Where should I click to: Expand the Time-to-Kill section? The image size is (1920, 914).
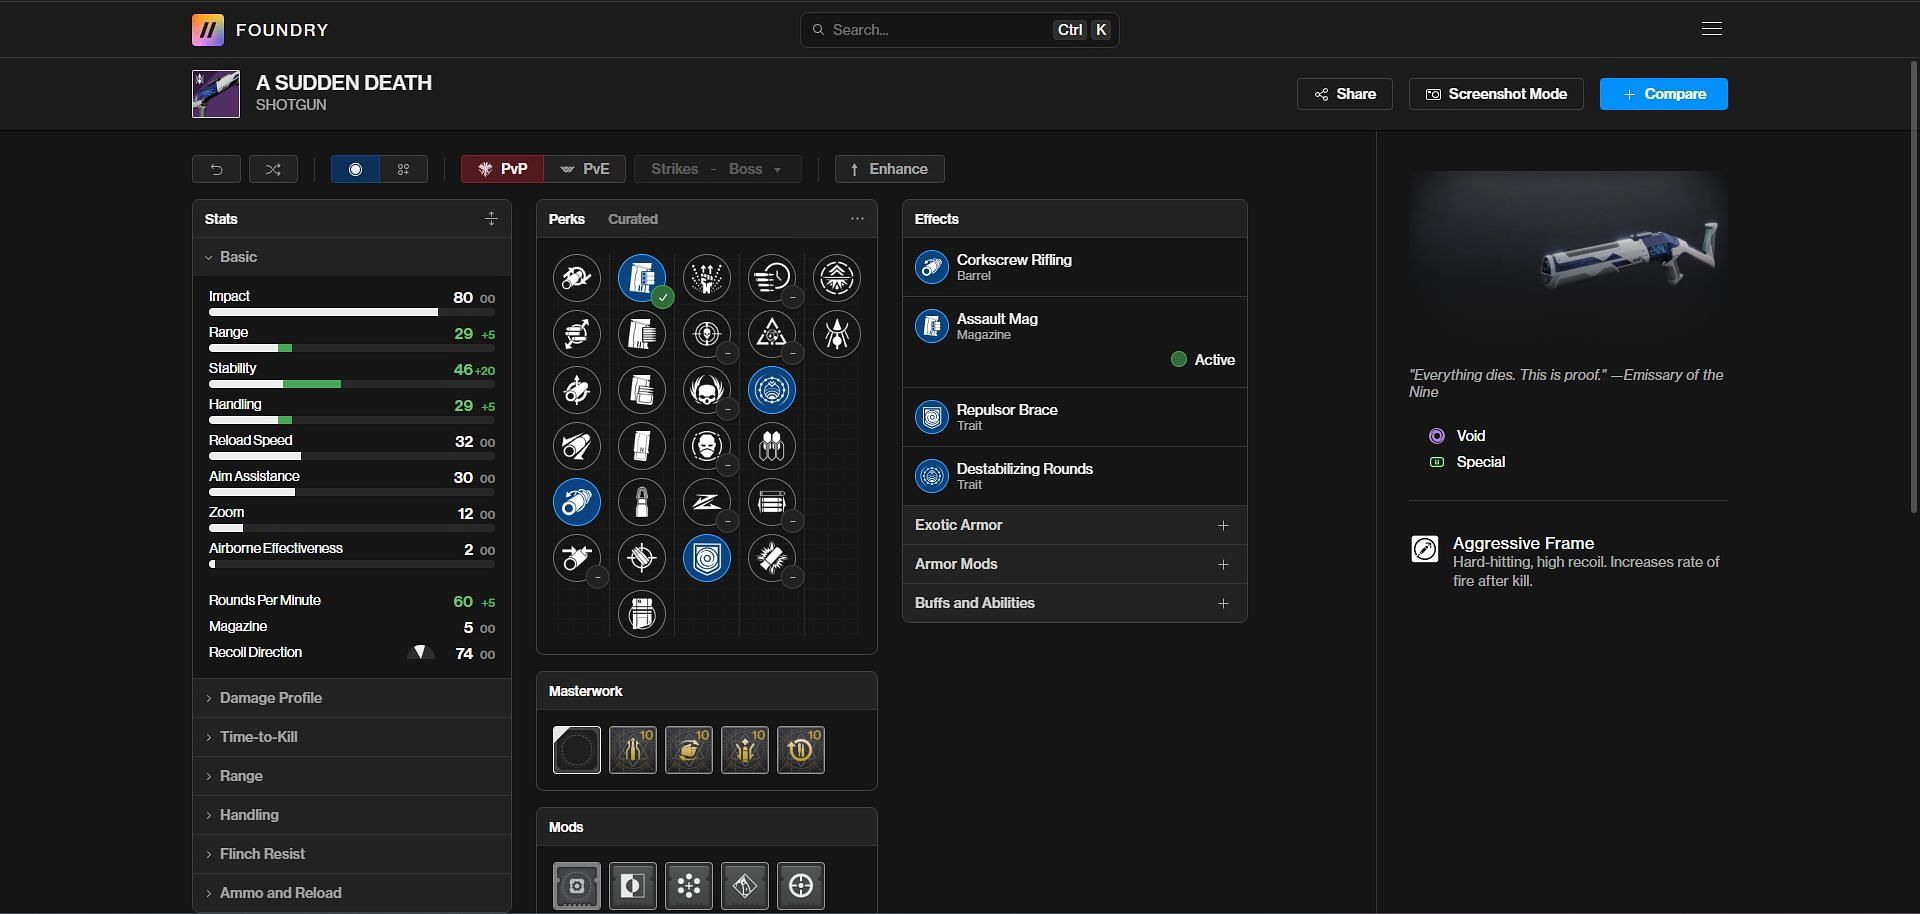click(x=352, y=737)
